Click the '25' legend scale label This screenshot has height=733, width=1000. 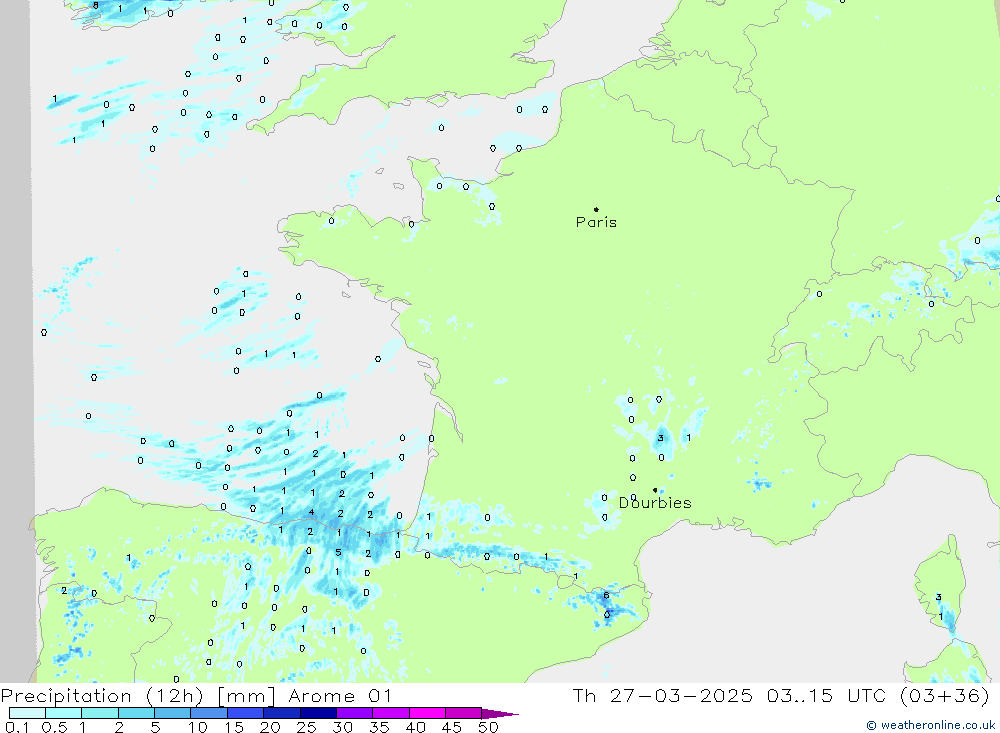click(306, 727)
